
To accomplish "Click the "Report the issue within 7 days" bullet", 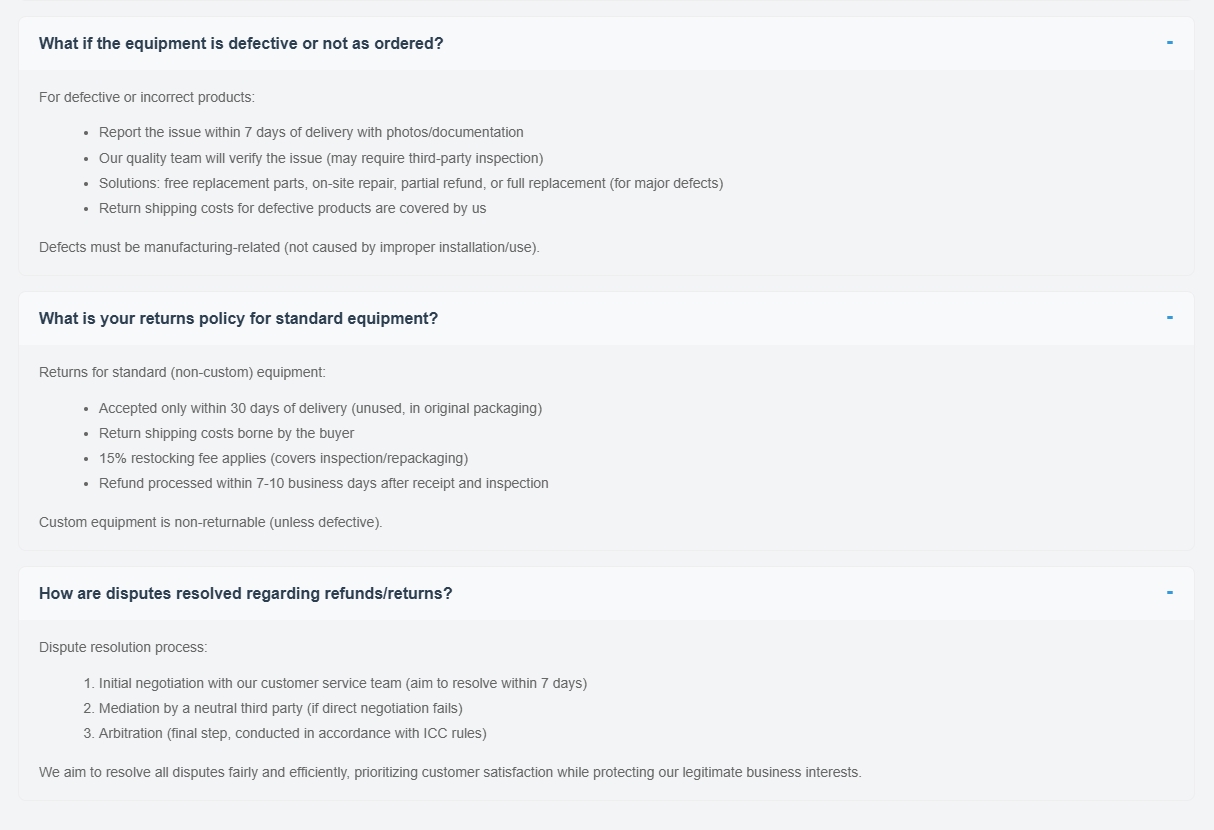I will (x=311, y=132).
